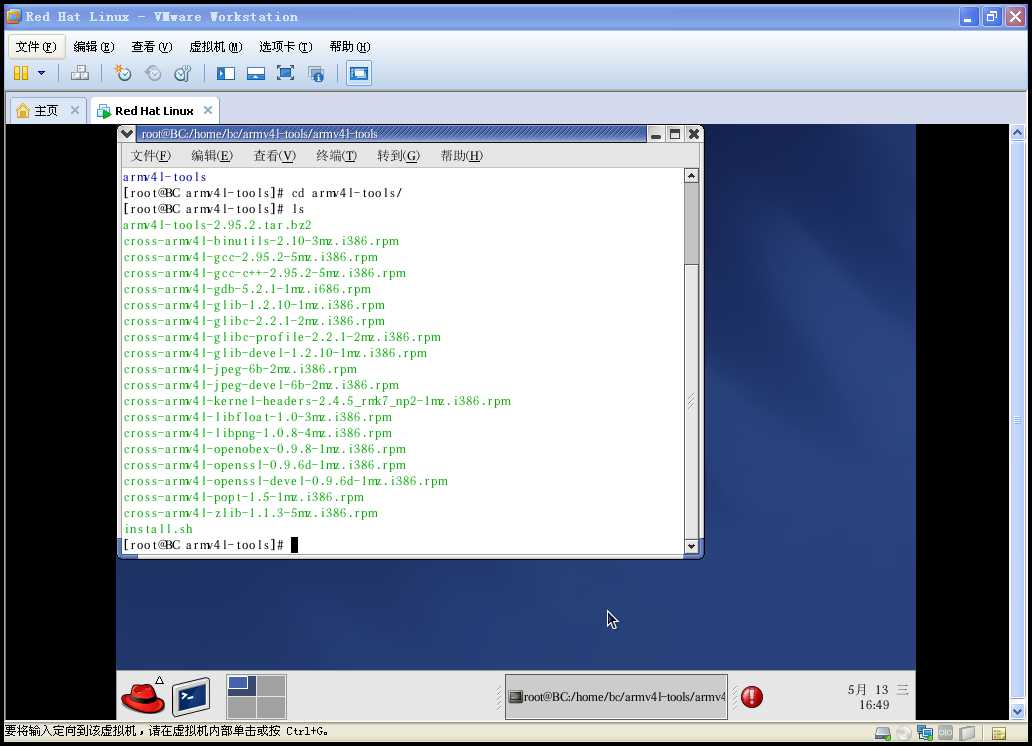
Task: Open the snapshot manager icon
Action: tap(183, 73)
